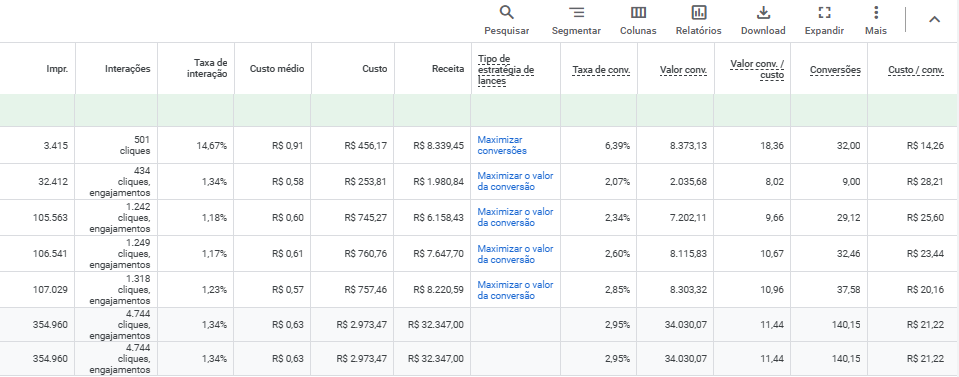Open the Relatórios reports menu
959x377 pixels.
(x=698, y=20)
